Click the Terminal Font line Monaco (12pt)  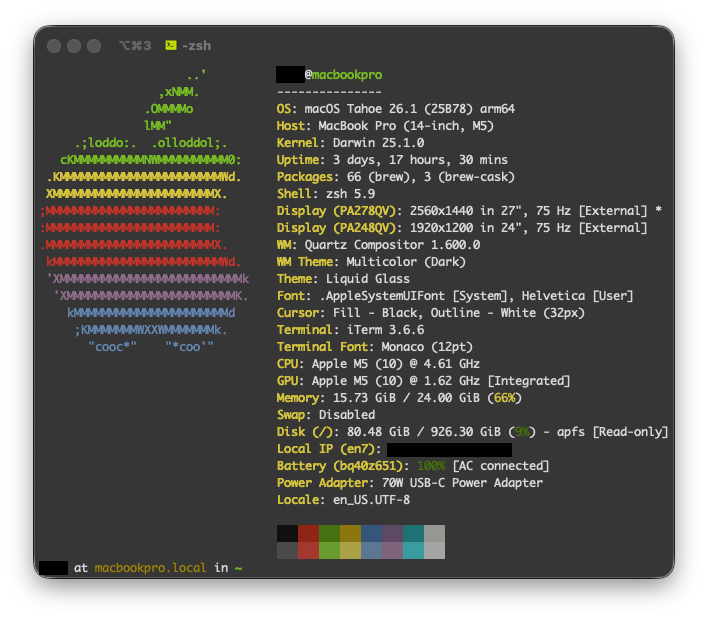pyautogui.click(x=375, y=347)
